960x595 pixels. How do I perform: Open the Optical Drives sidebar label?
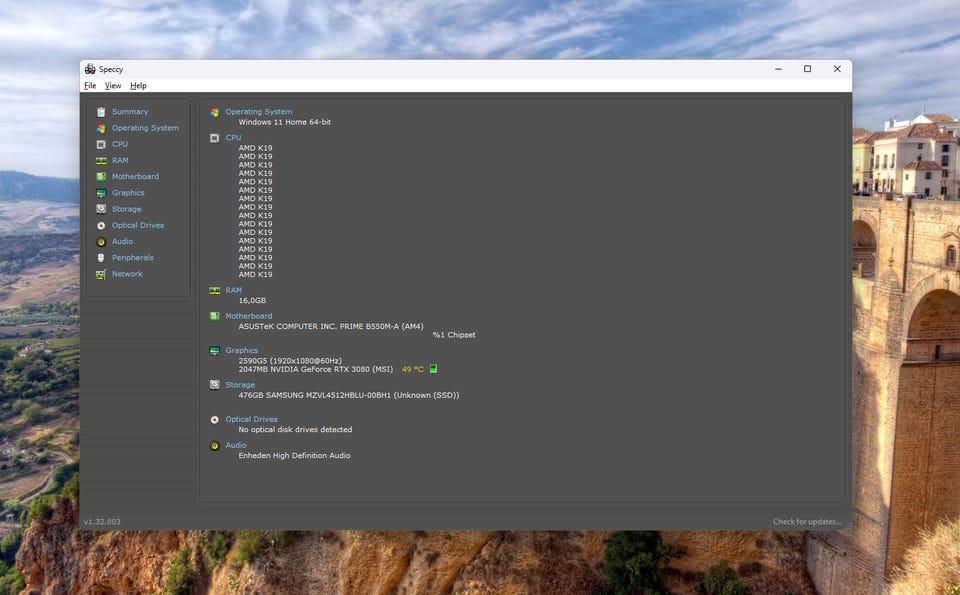tap(138, 225)
